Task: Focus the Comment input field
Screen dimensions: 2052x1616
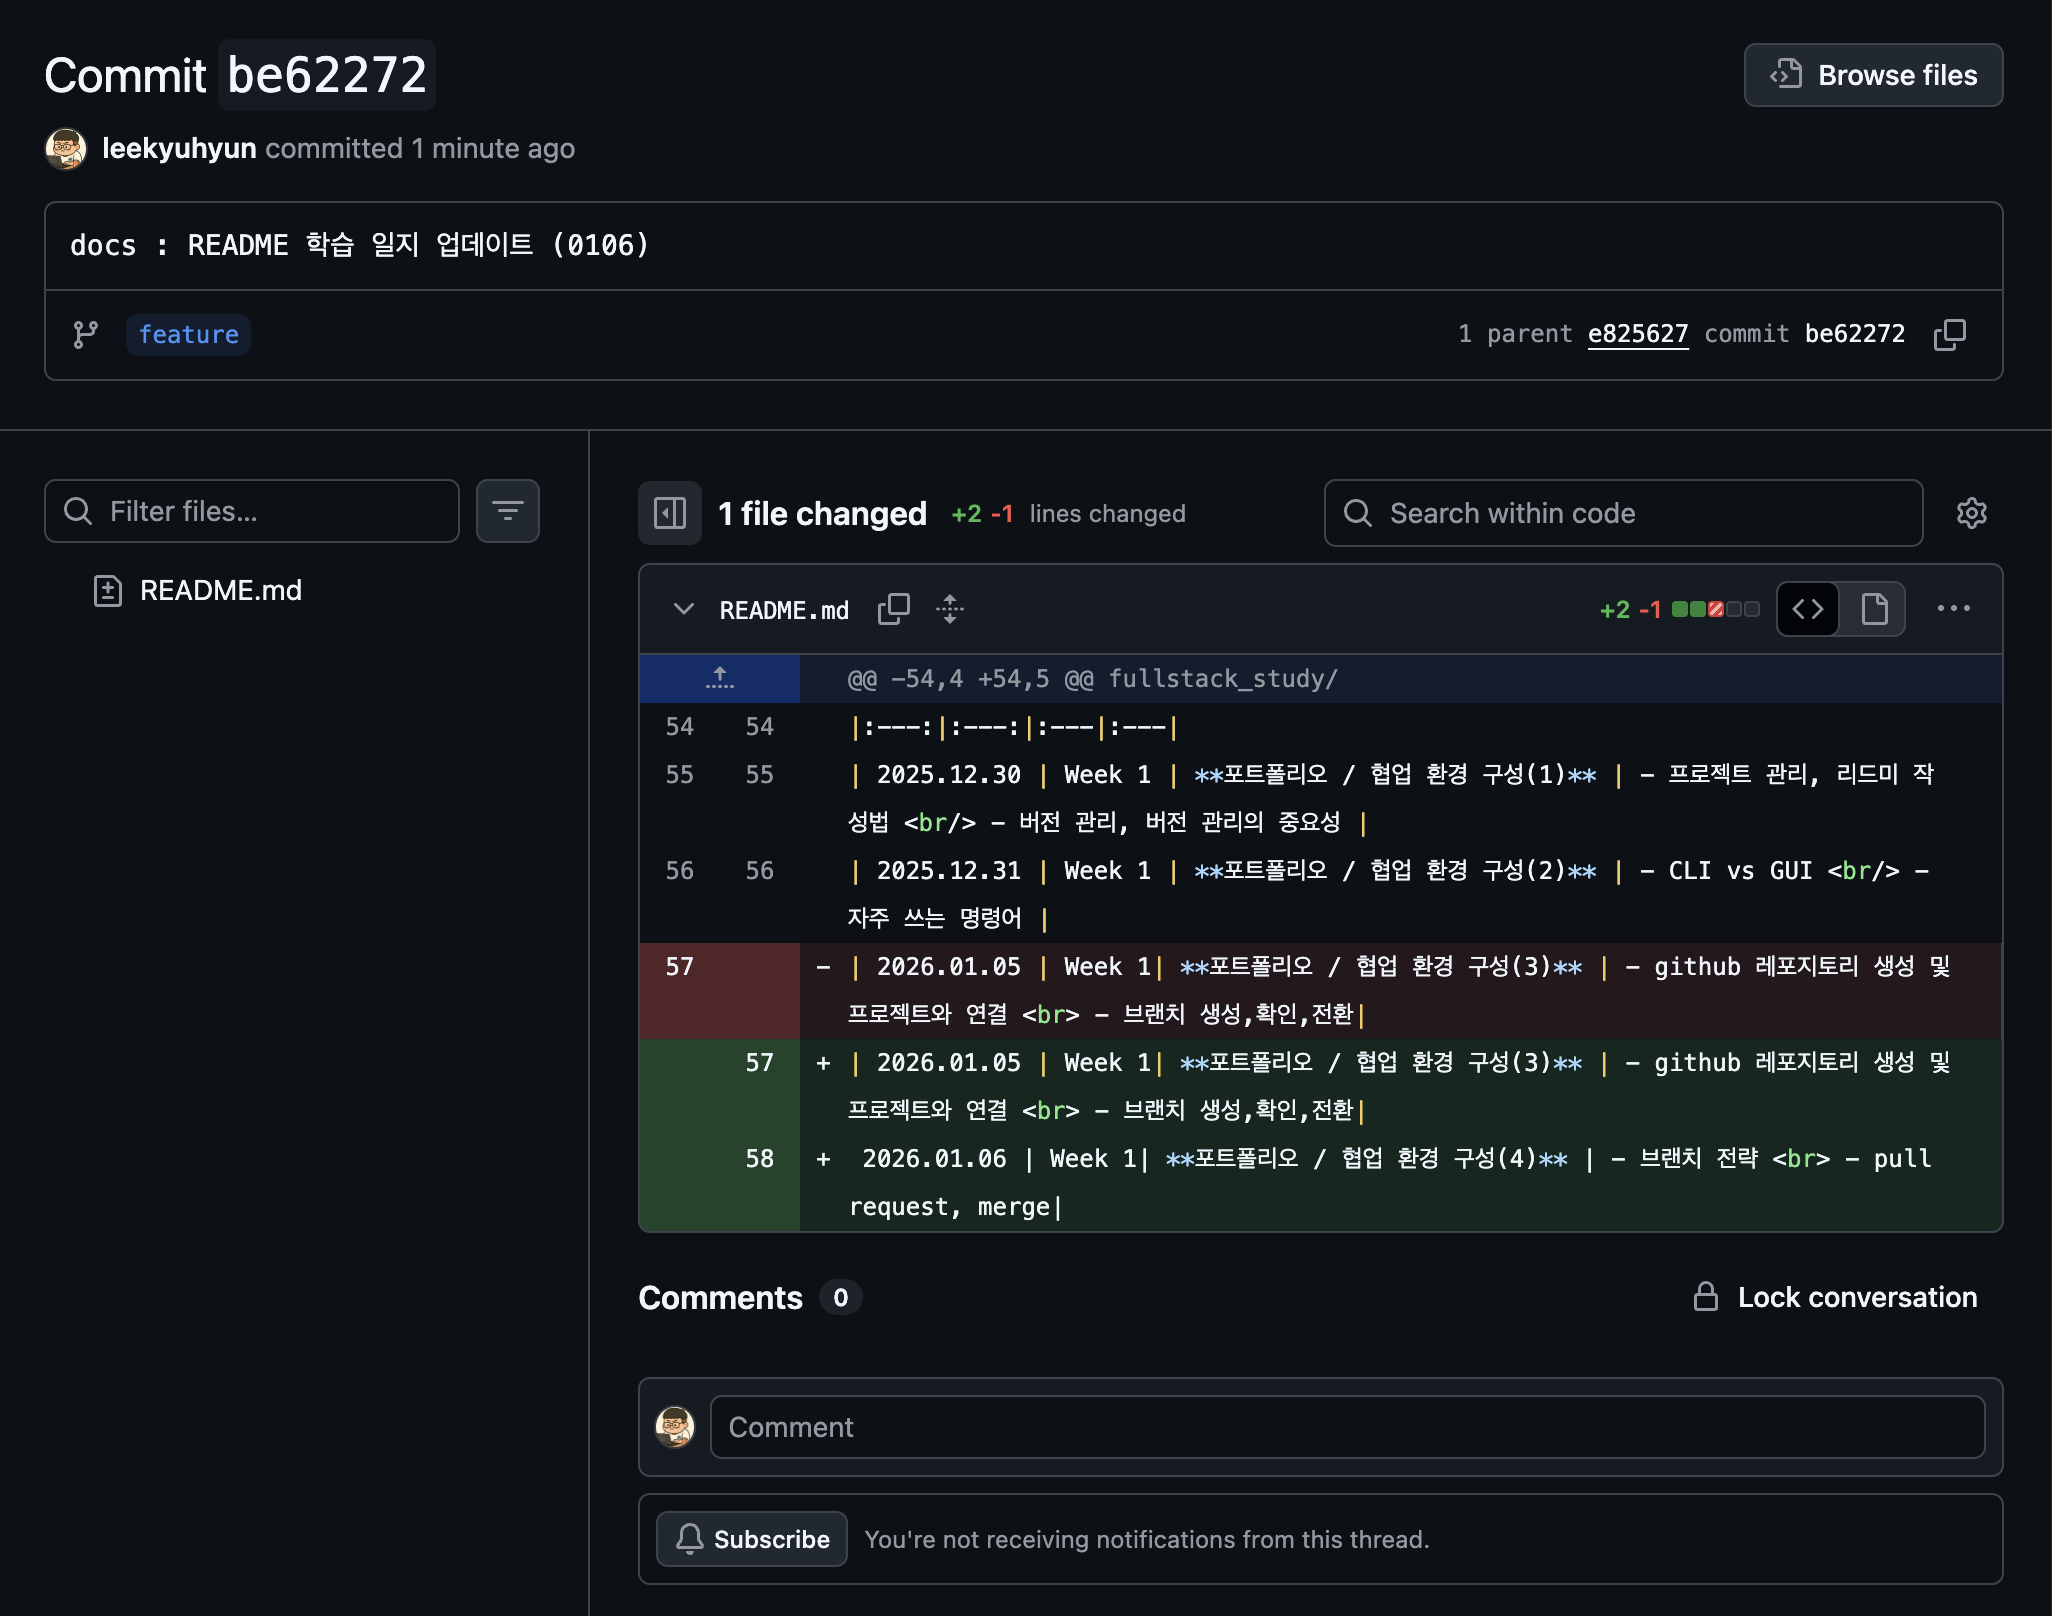Action: 1346,1427
